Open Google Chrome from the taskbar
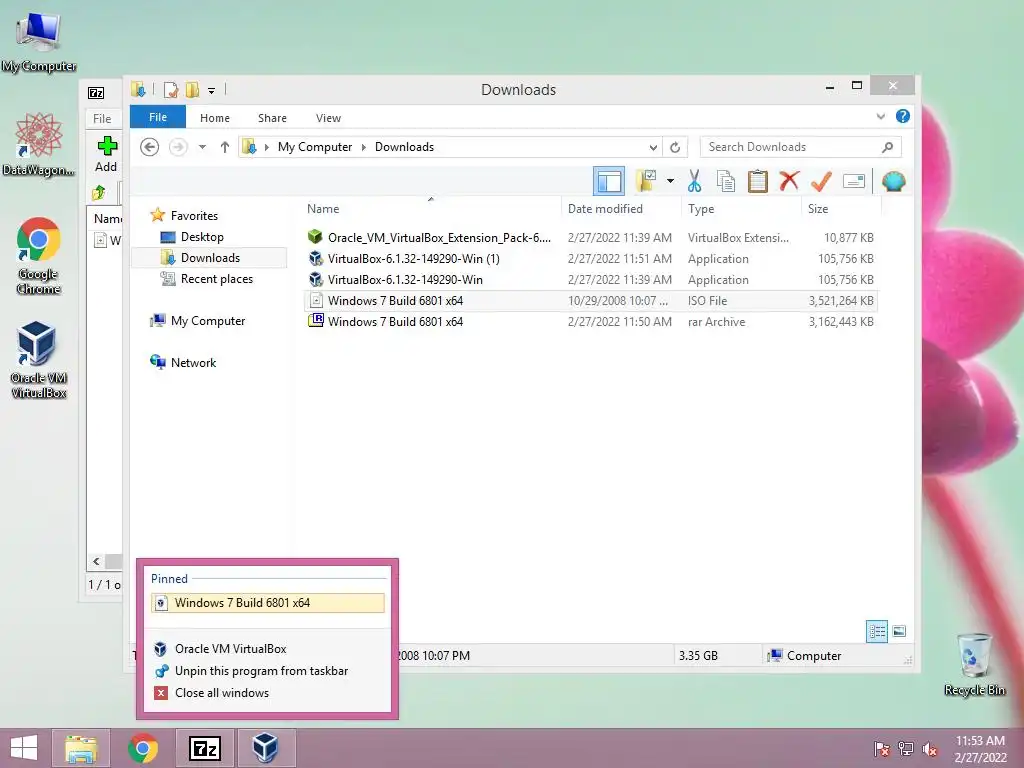Viewport: 1024px width, 768px height. 143,748
